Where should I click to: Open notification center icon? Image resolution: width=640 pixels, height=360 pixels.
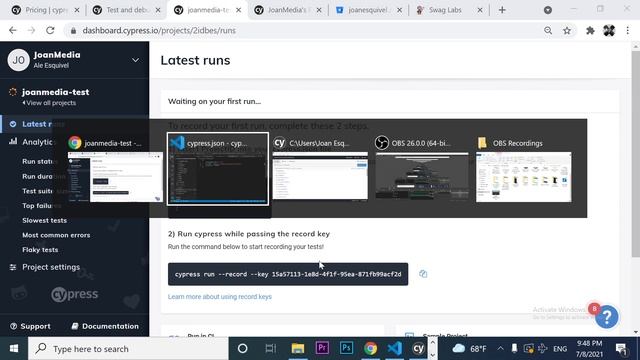pyautogui.click(x=621, y=349)
